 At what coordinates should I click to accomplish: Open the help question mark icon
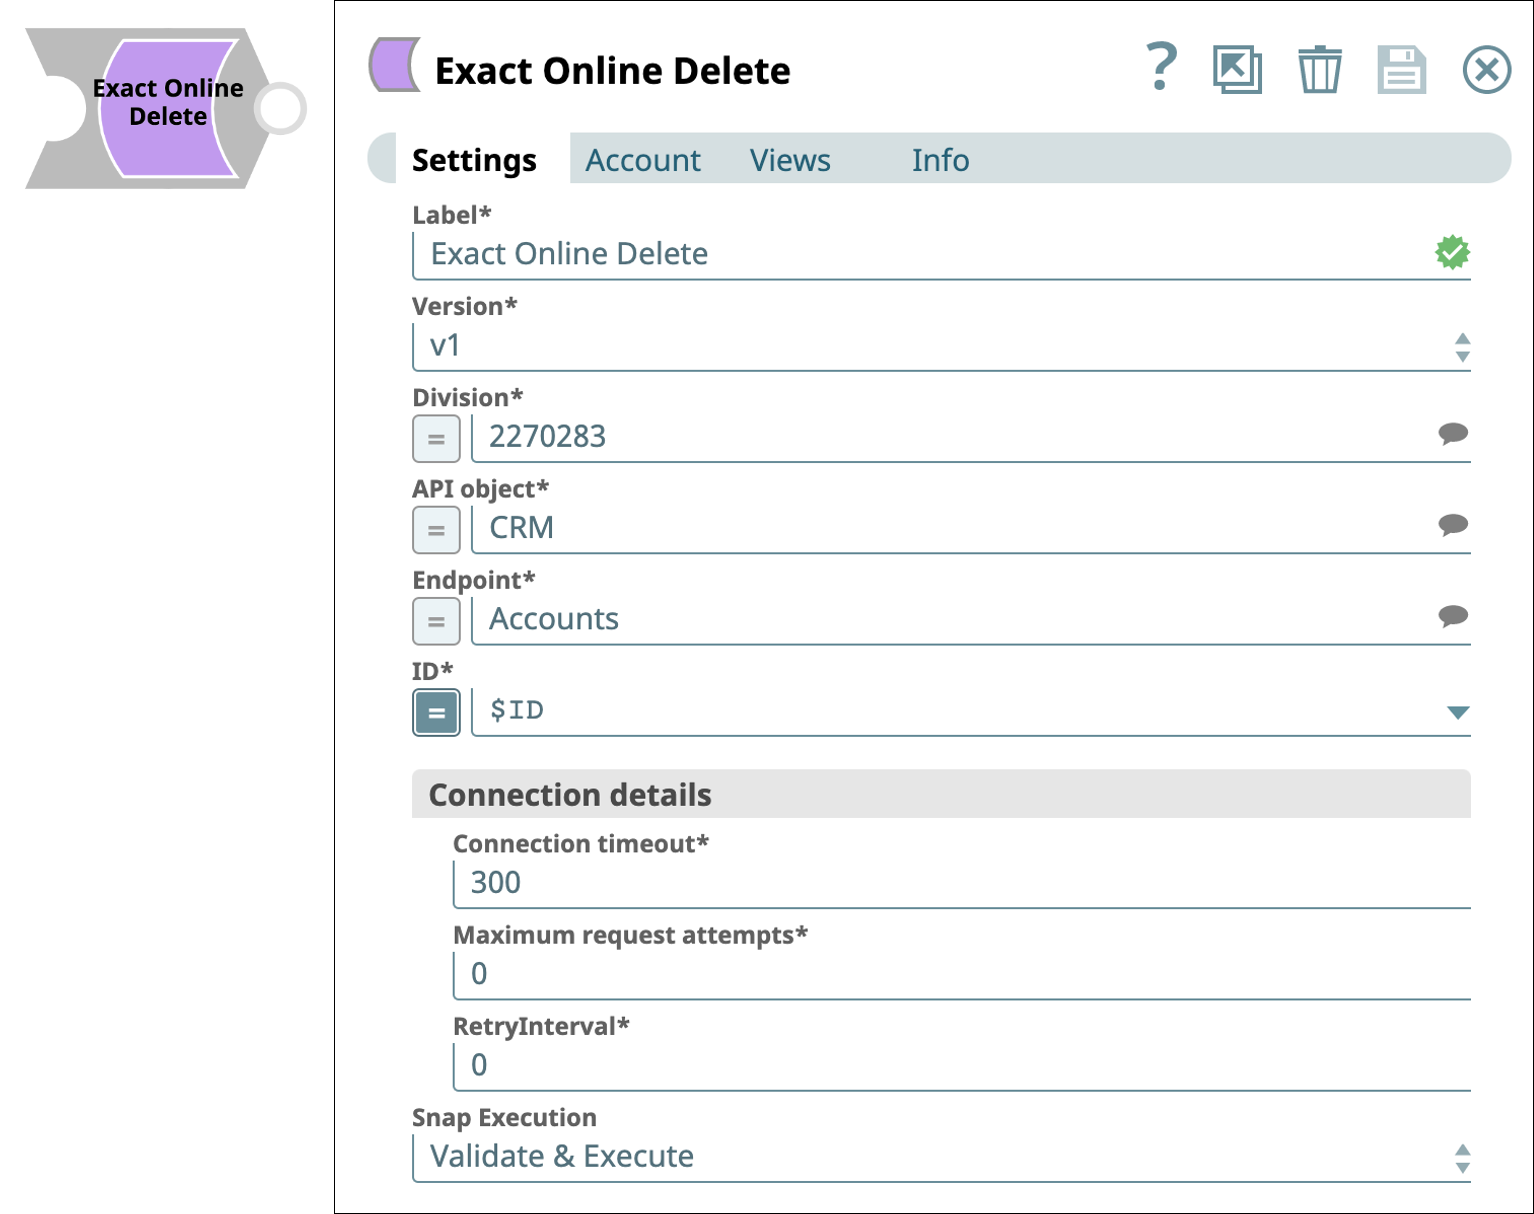(x=1161, y=68)
